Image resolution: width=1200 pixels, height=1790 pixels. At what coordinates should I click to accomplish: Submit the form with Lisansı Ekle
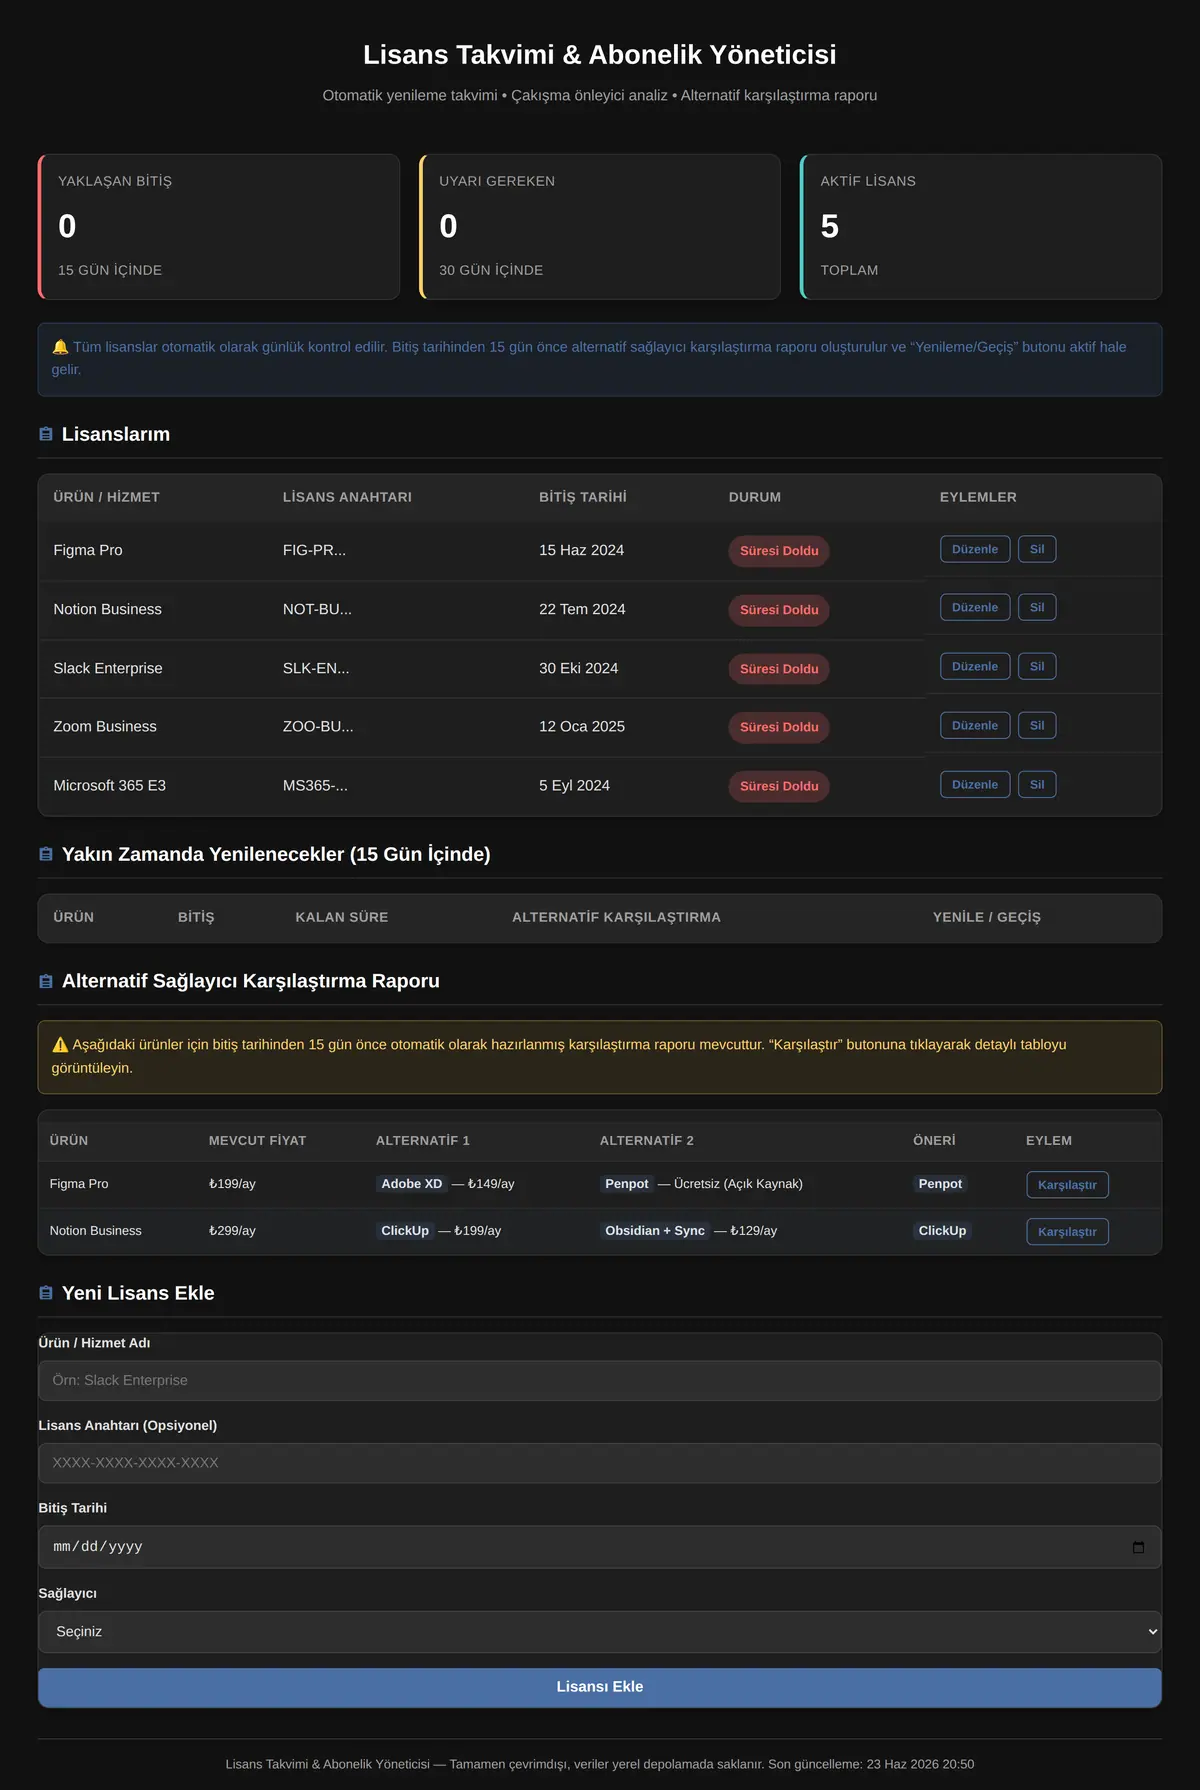click(x=600, y=1687)
